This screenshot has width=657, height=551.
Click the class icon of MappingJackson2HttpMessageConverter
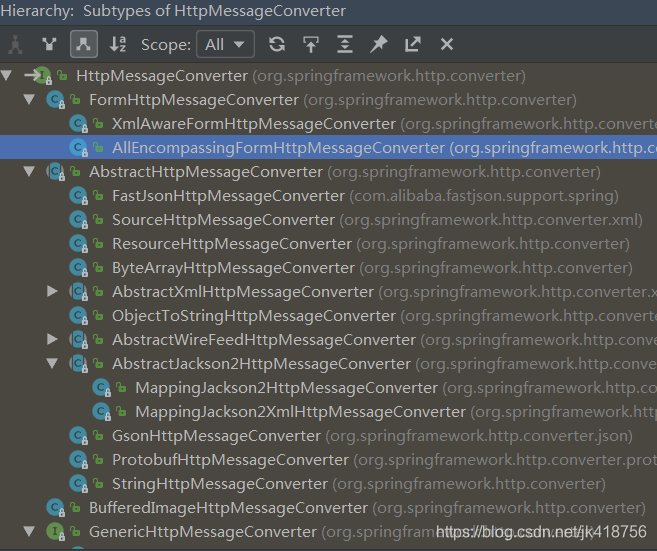point(101,388)
